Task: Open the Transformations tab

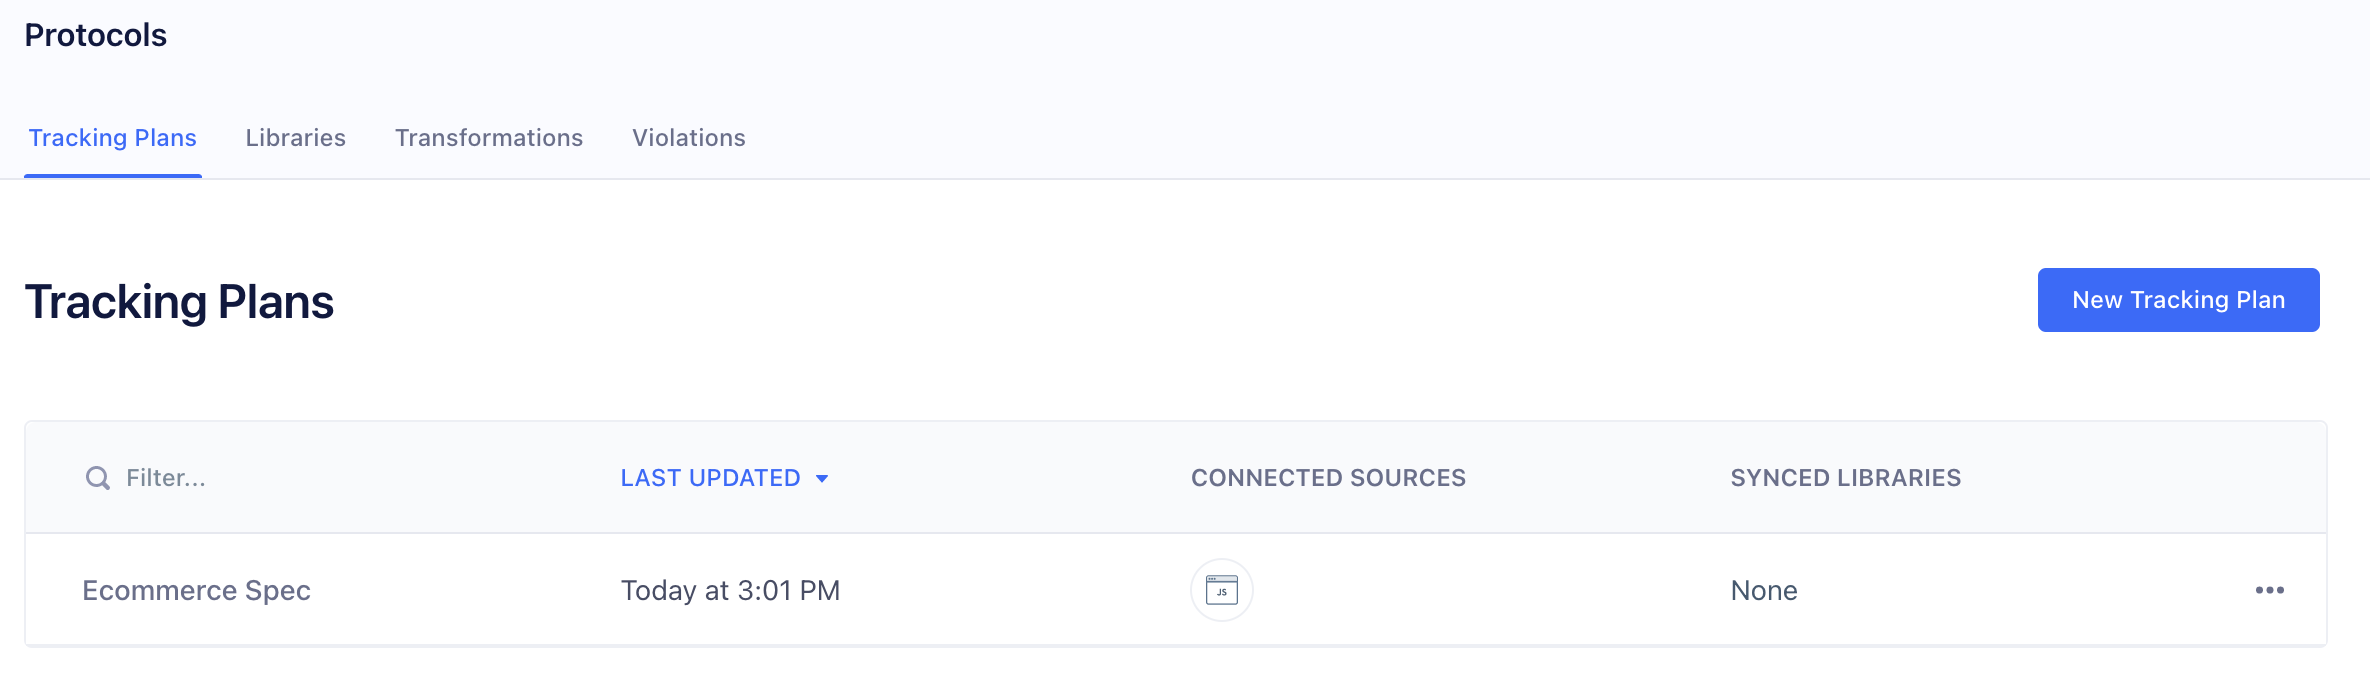Action: point(488,138)
